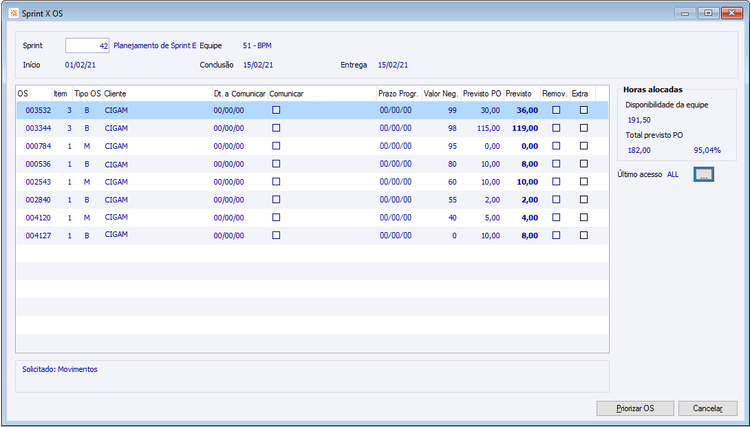This screenshot has width=750, height=427.
Task: Click the Priorizar OS button
Action: 635,408
